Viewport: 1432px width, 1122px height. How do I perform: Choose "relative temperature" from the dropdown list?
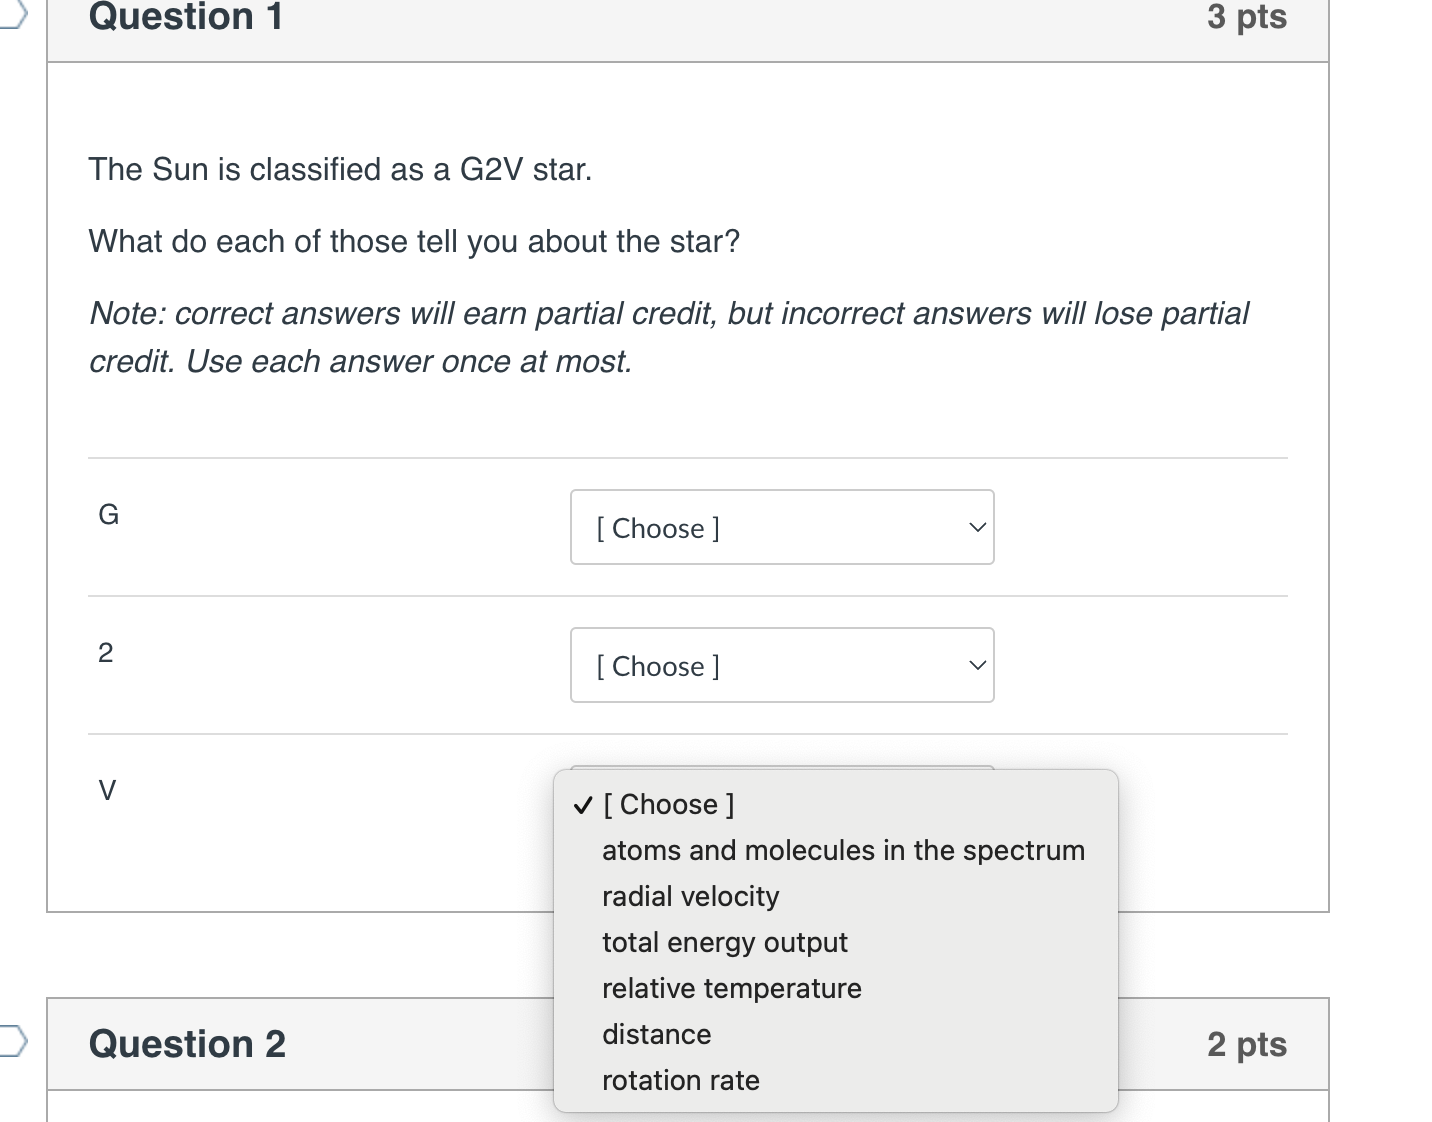[731, 988]
